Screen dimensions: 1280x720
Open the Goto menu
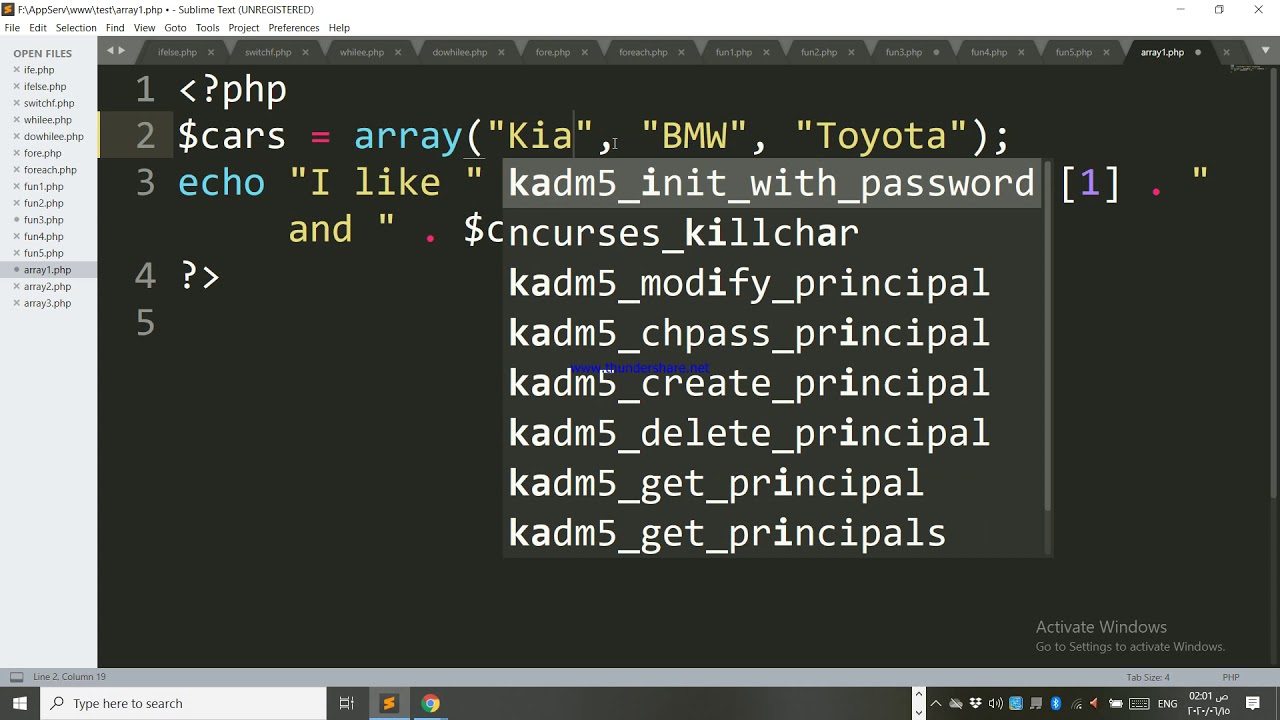point(175,28)
